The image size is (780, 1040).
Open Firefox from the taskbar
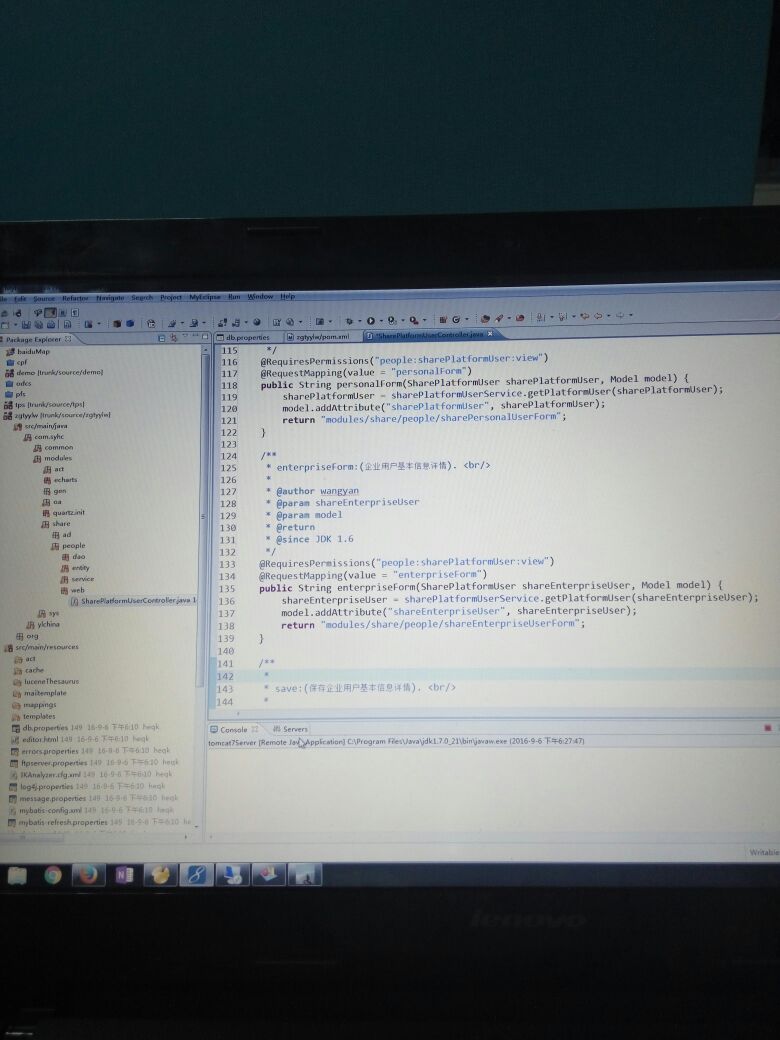click(x=89, y=876)
